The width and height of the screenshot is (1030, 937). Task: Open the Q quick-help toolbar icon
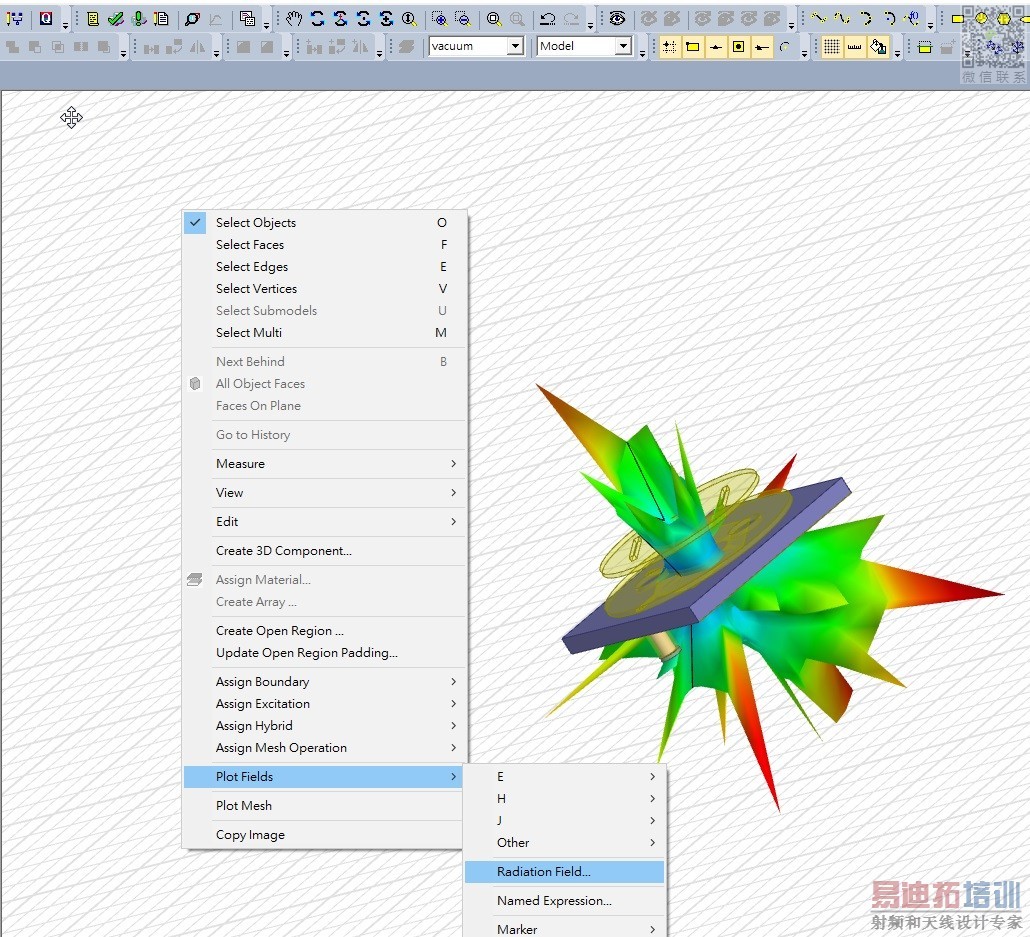coord(46,18)
